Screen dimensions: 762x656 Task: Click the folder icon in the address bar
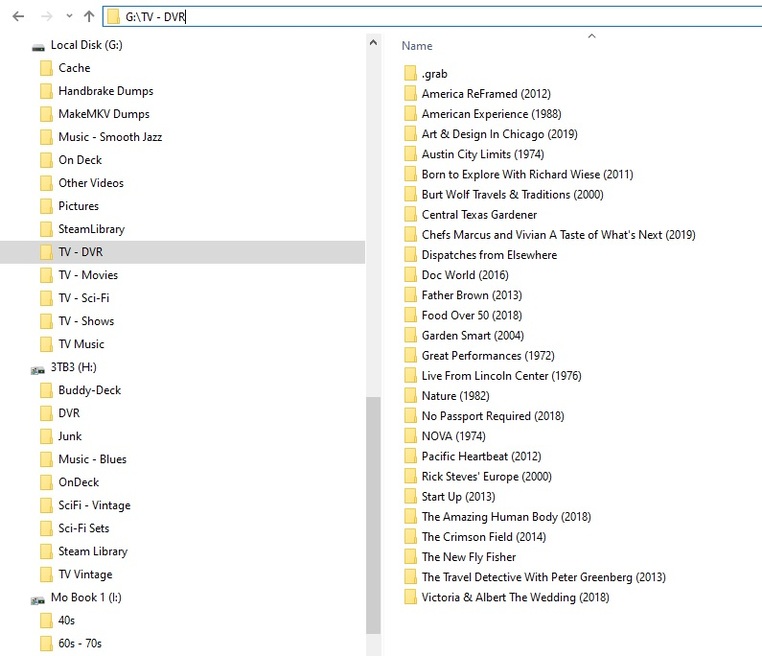pos(113,17)
